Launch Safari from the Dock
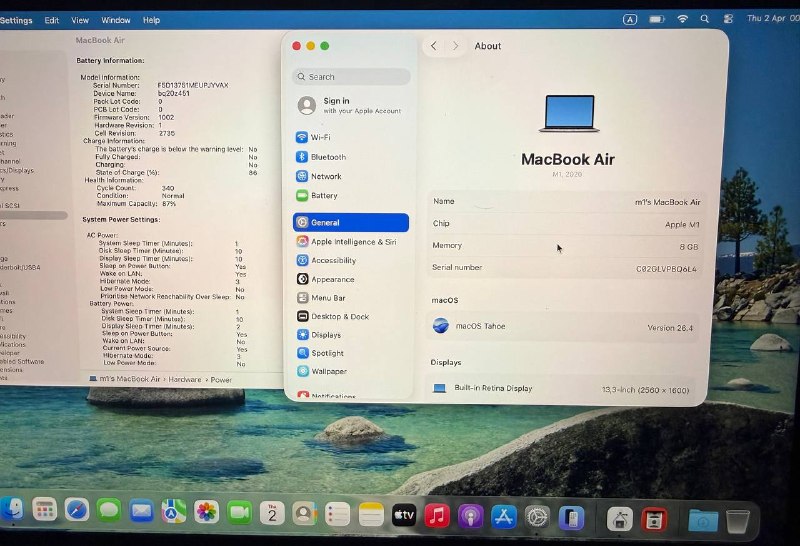Screen dimensions: 800x546 tap(77, 510)
